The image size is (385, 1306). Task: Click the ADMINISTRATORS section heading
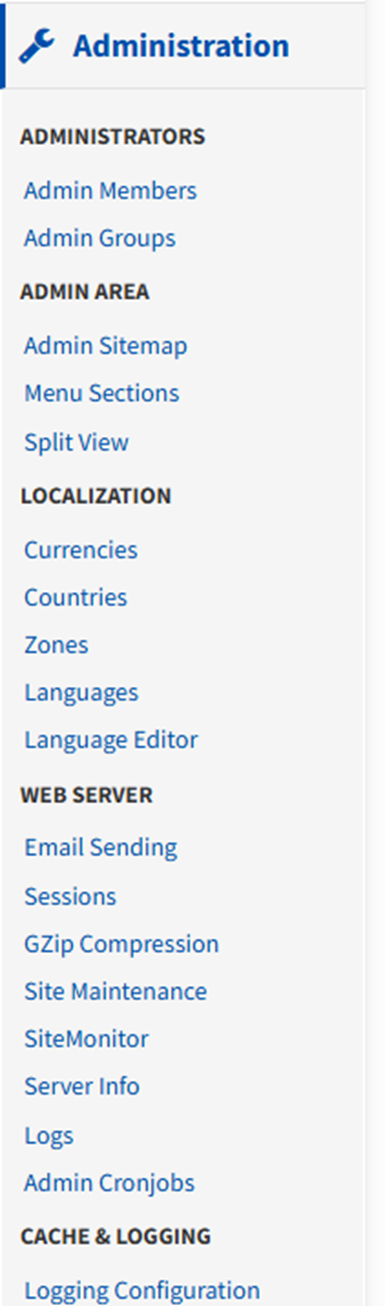pos(113,136)
